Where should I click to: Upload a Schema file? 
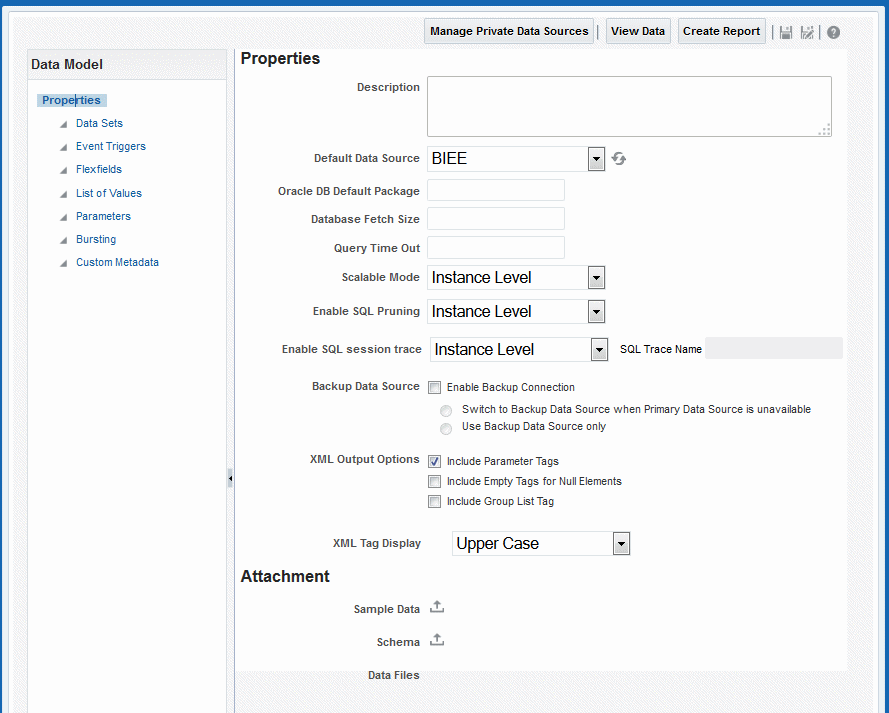[436, 640]
